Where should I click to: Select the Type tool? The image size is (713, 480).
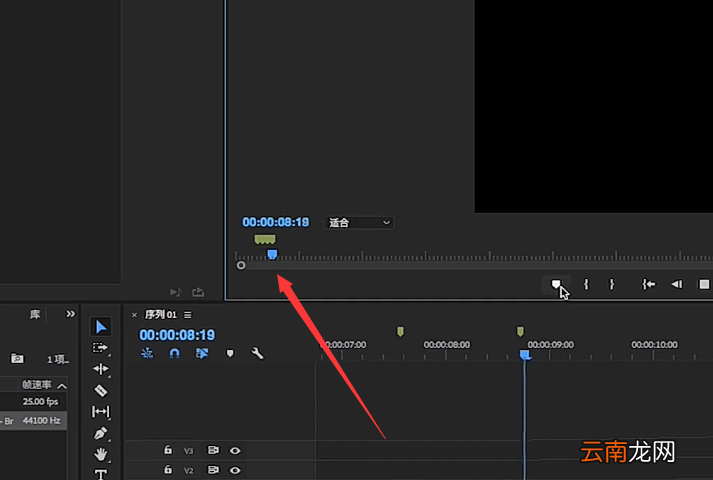pyautogui.click(x=101, y=474)
